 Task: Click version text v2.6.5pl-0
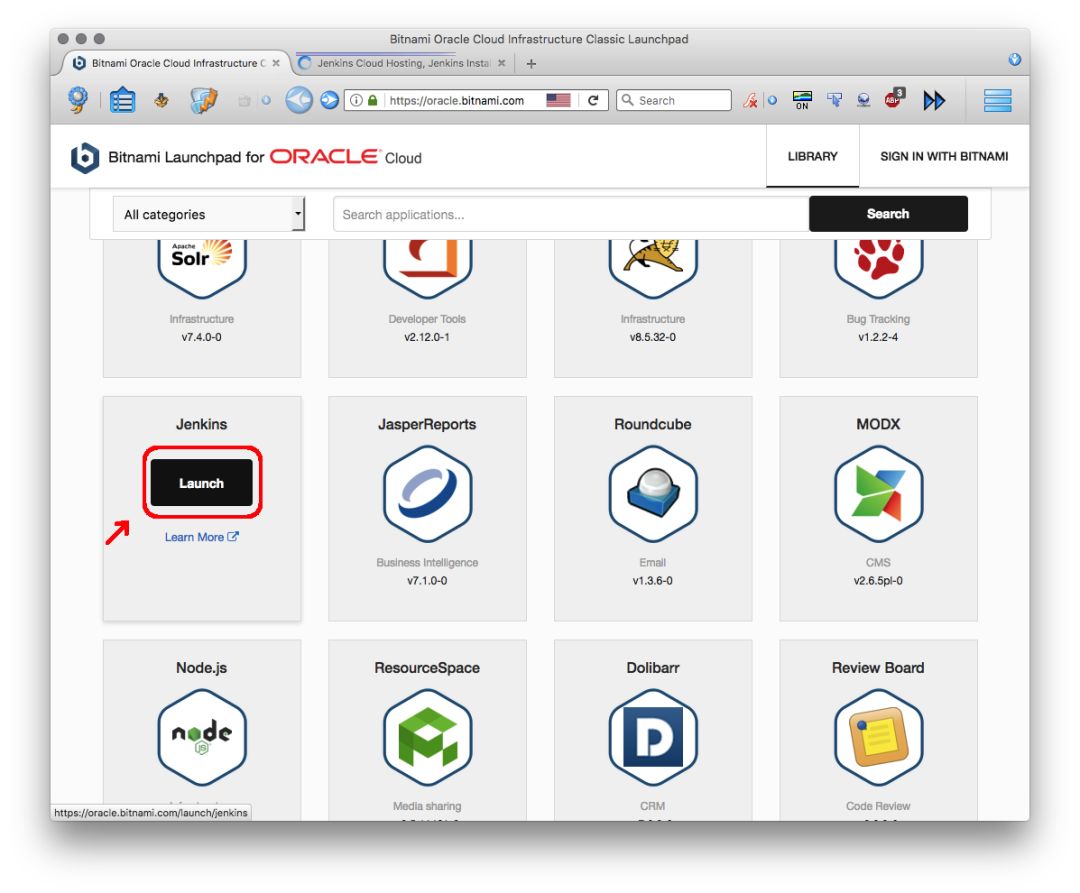pyautogui.click(x=878, y=581)
